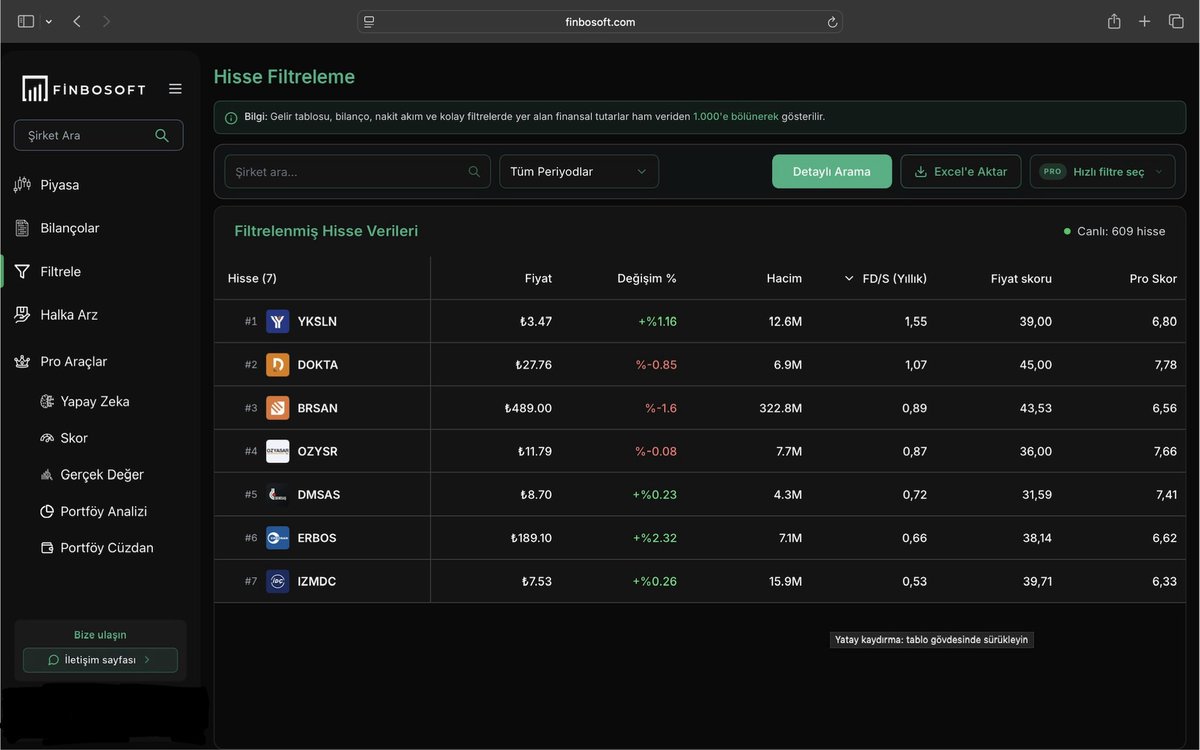The height and width of the screenshot is (750, 1200).
Task: Click the Safari sidebar toggle icon
Action: pos(26,21)
